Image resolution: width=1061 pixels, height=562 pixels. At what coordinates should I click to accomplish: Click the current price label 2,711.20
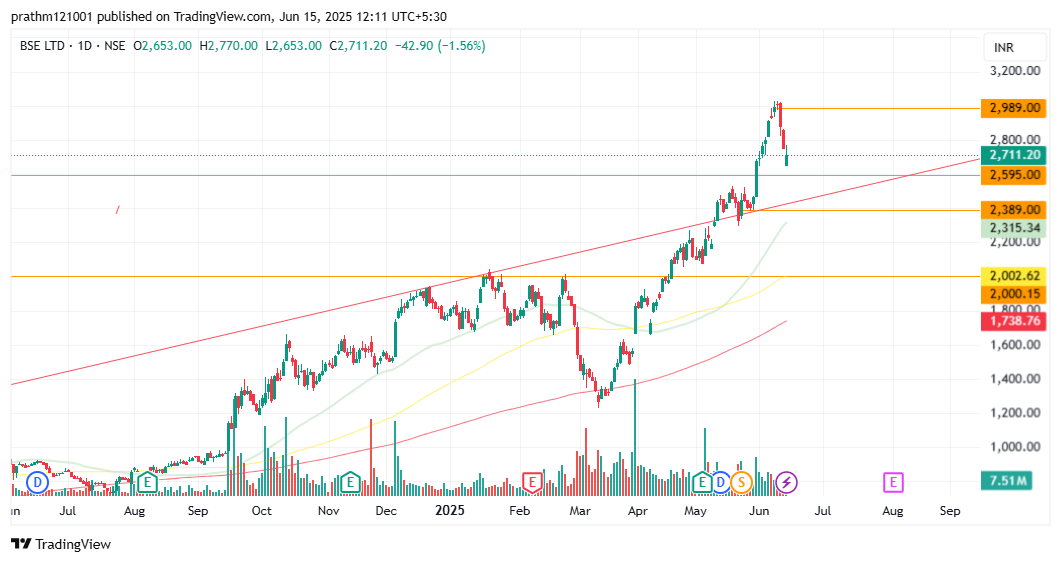click(x=1014, y=155)
